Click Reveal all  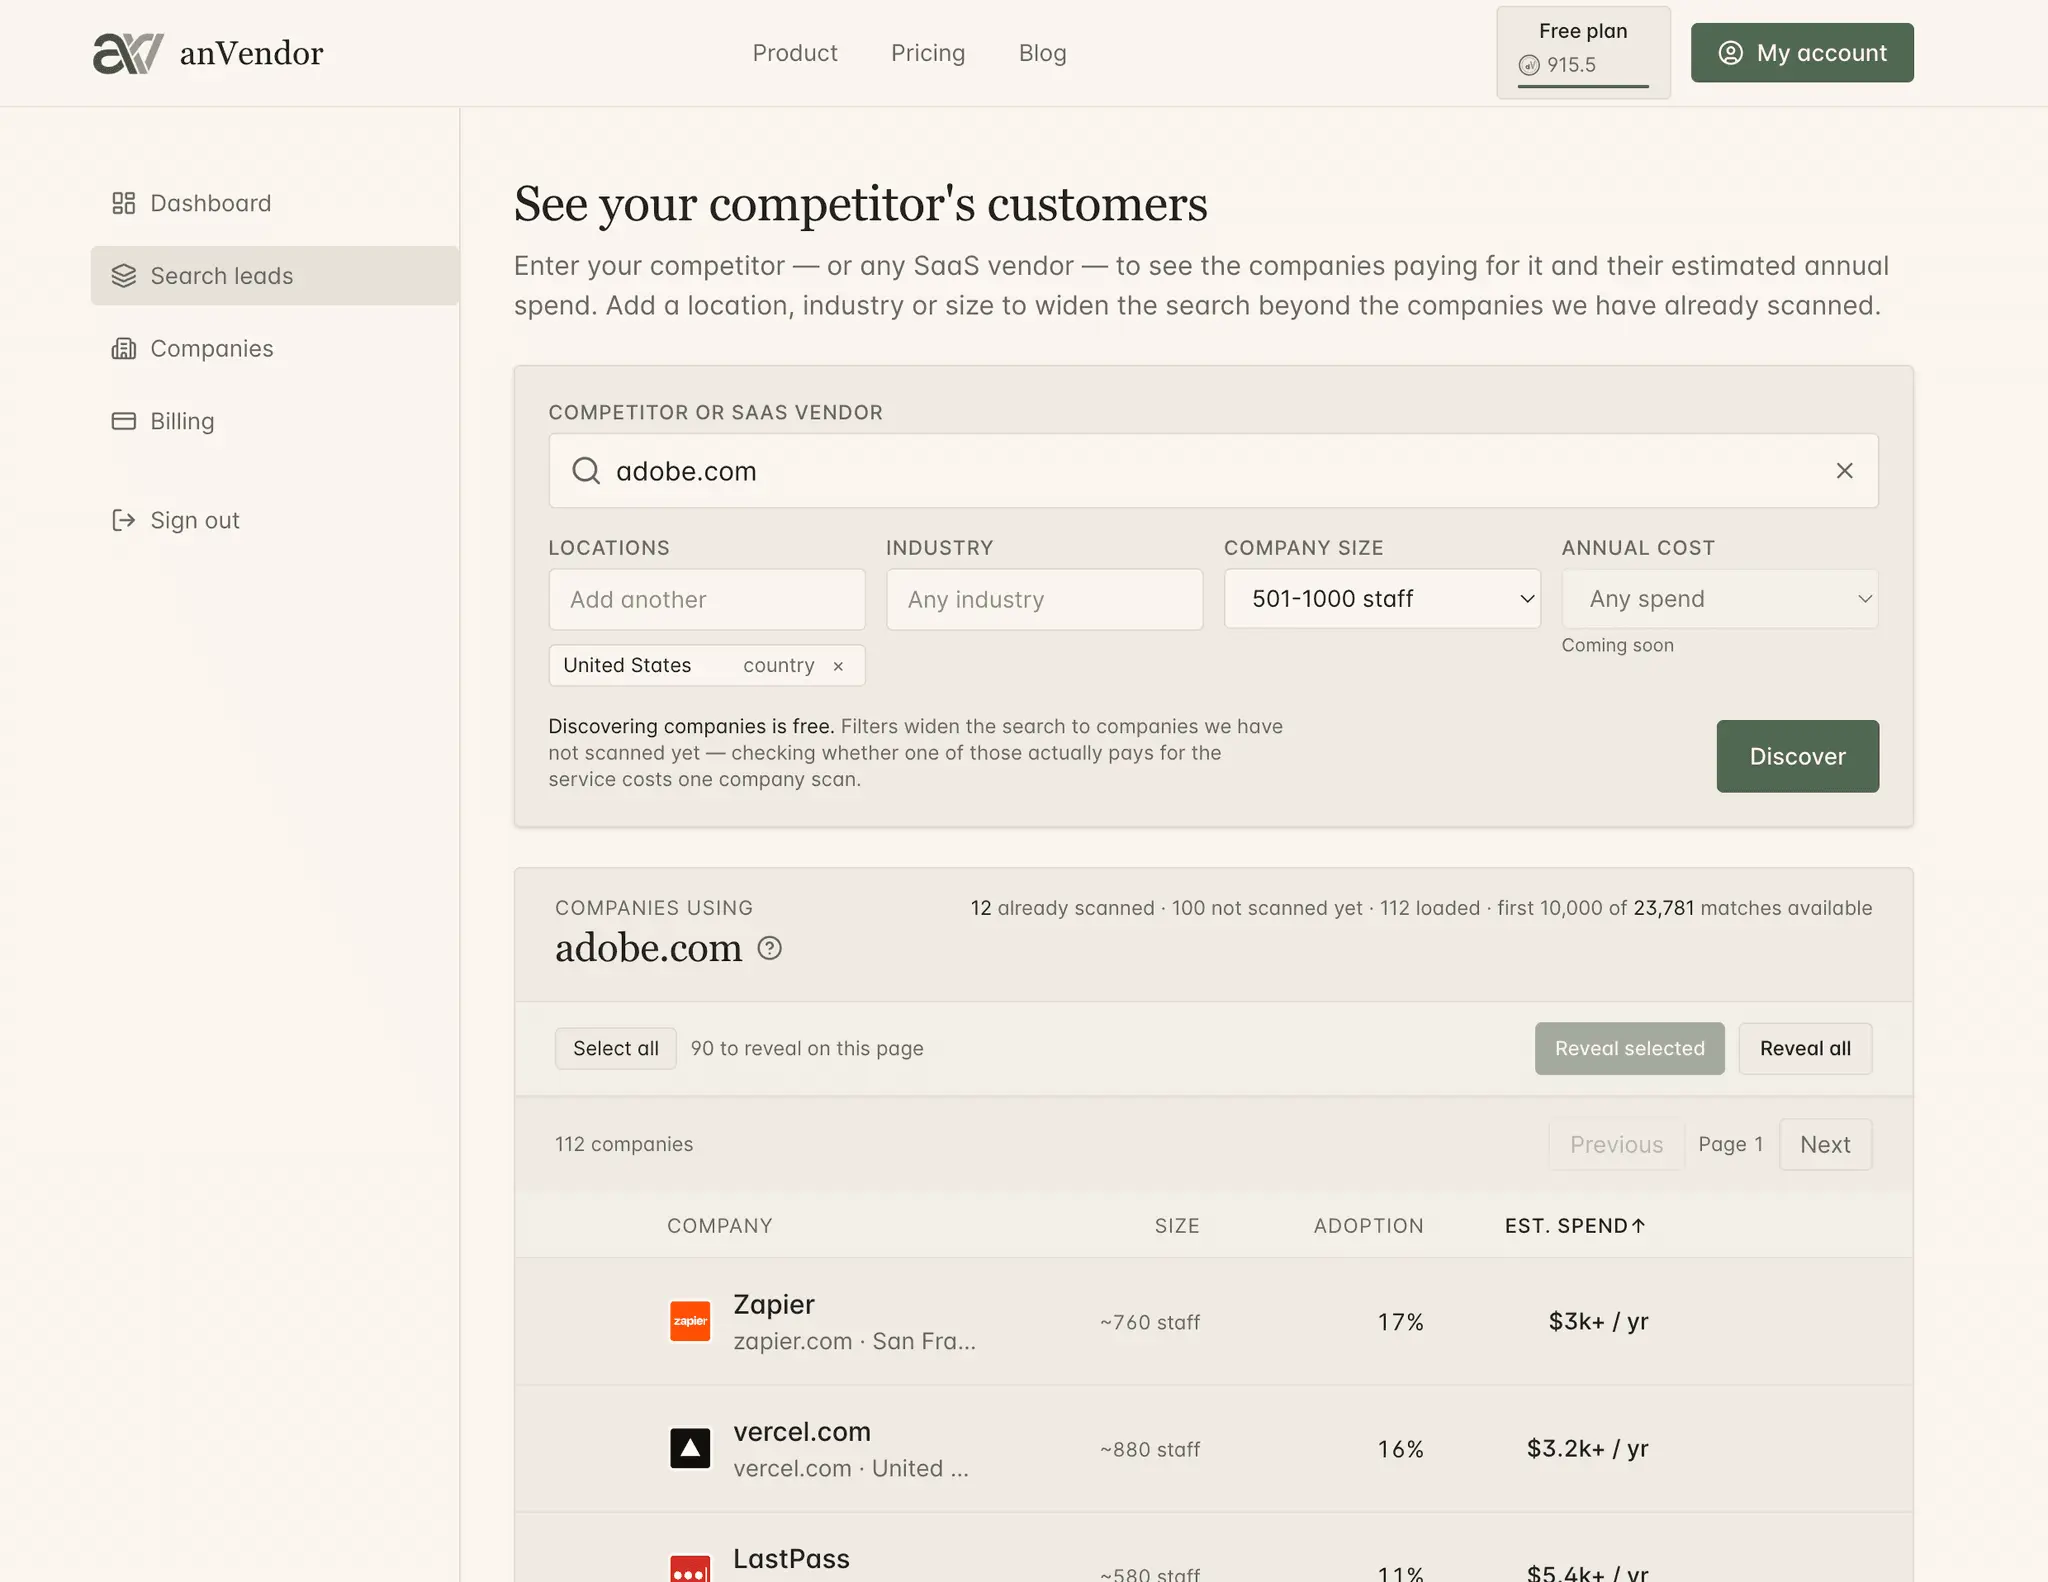click(1805, 1048)
